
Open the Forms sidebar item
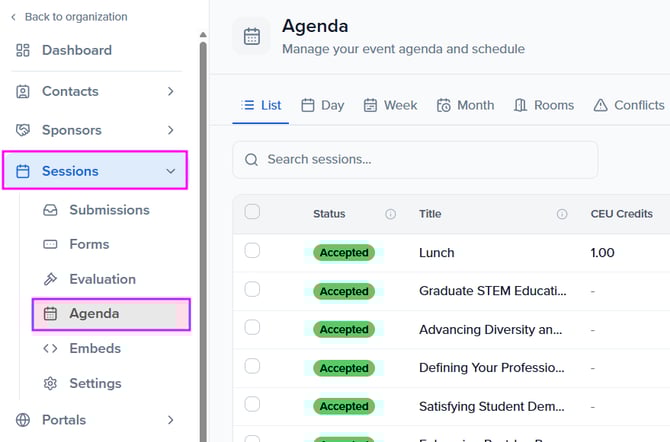[x=89, y=244]
